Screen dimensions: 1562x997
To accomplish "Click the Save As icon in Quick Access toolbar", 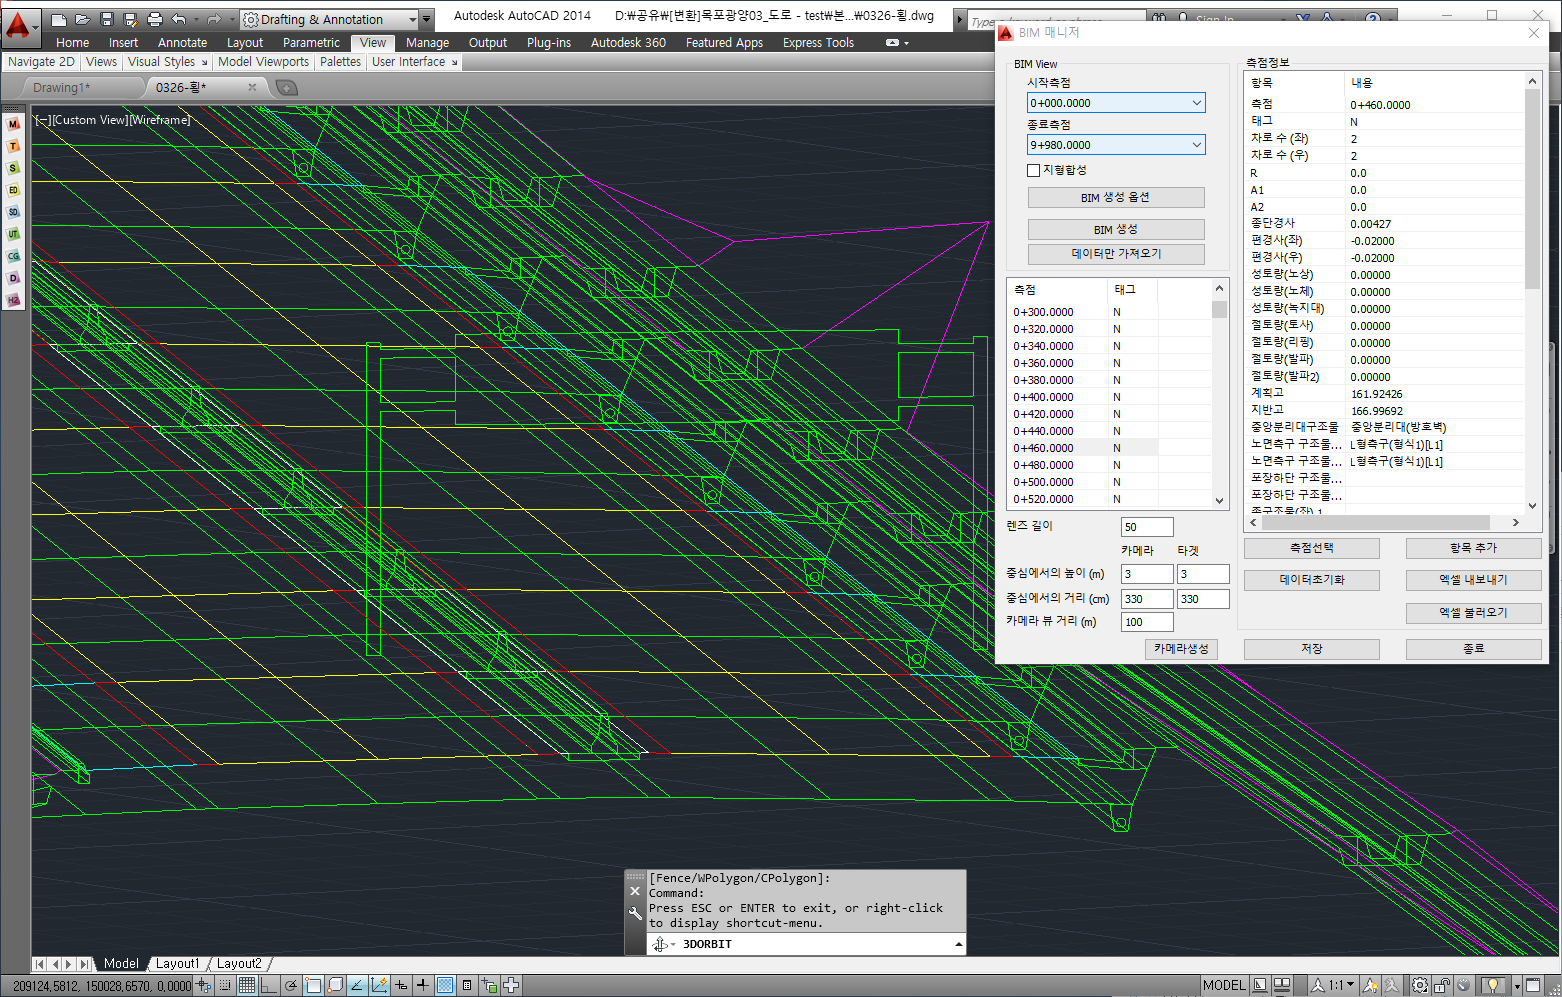I will (130, 19).
